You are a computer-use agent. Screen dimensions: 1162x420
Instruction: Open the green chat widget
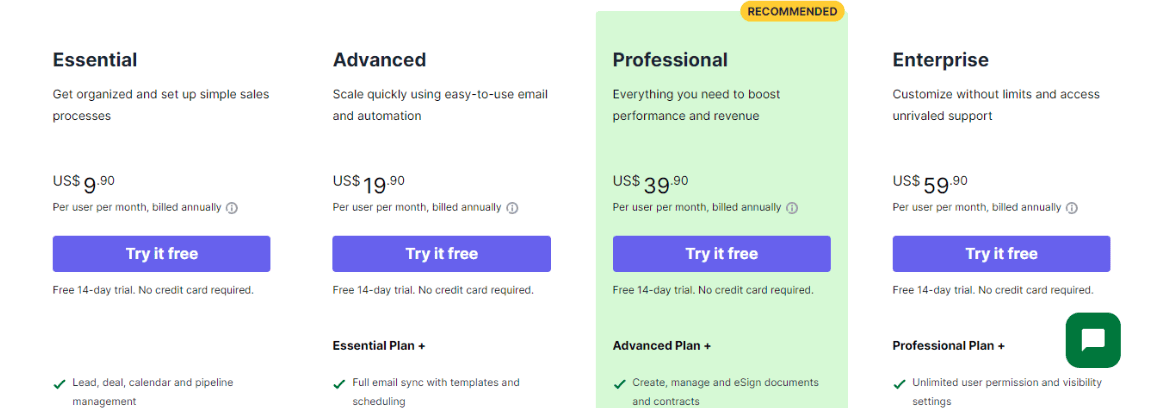point(1093,340)
